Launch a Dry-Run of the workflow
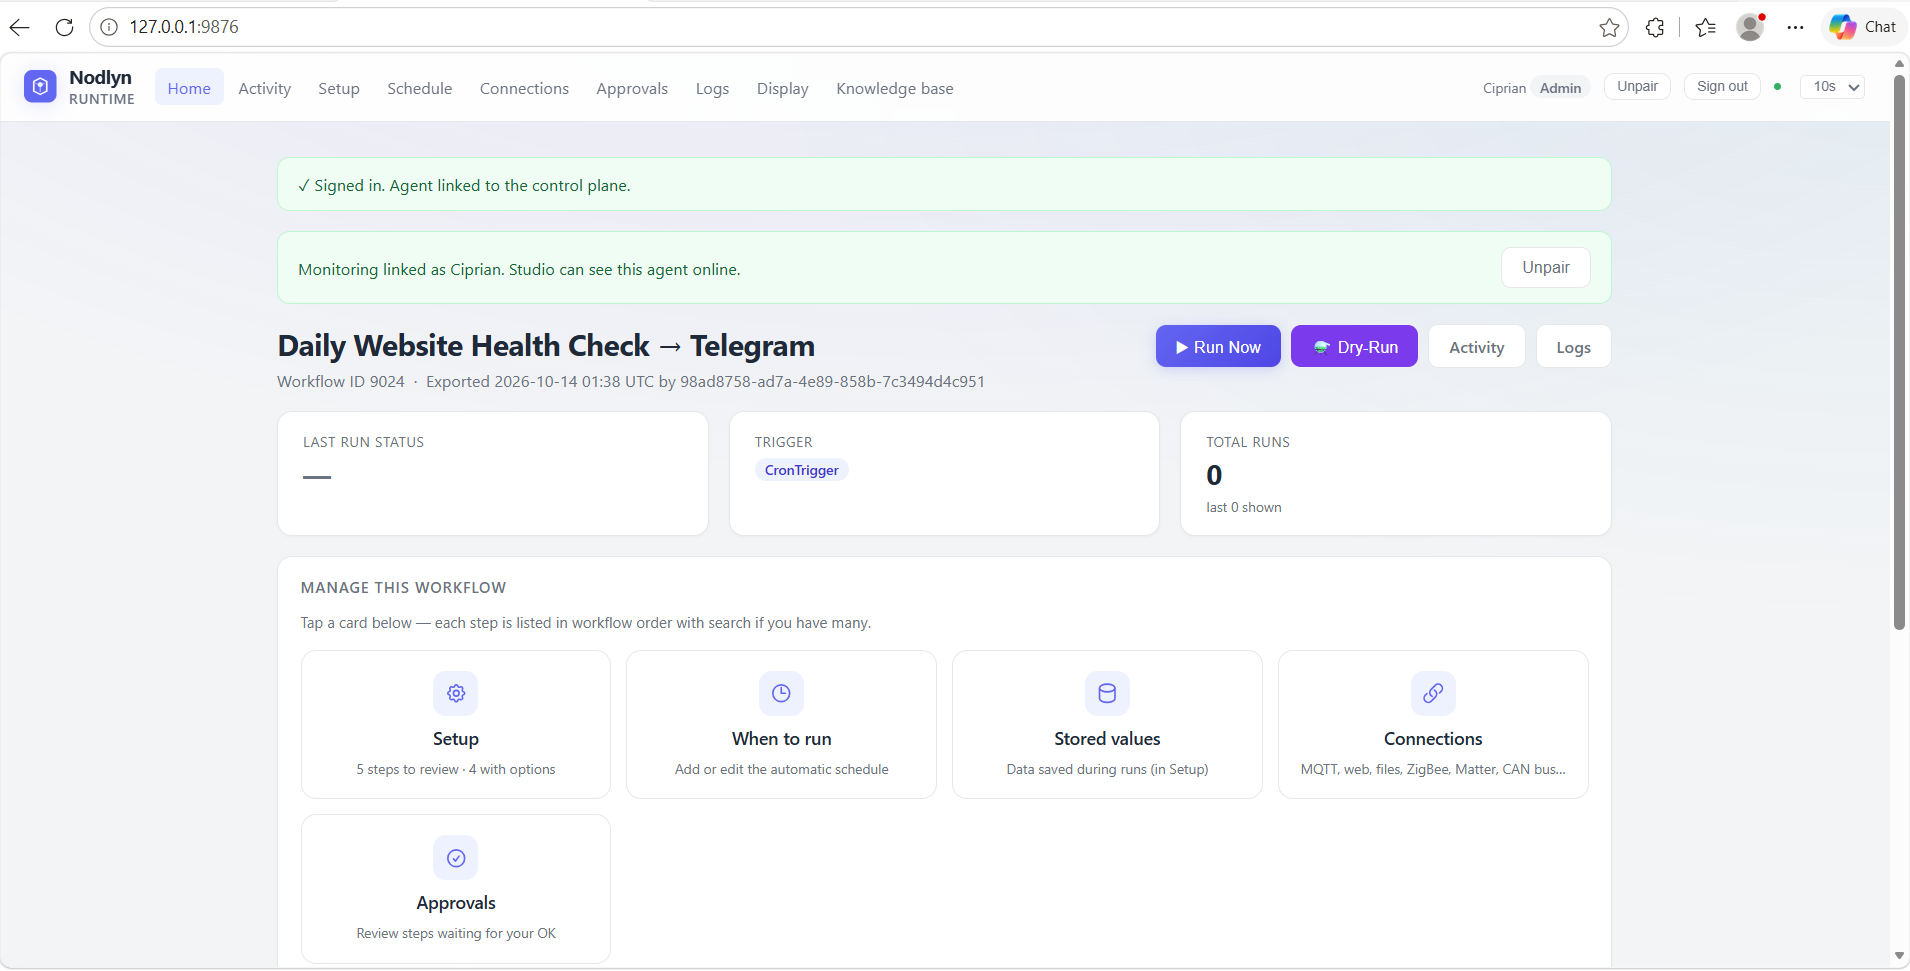Image resolution: width=1910 pixels, height=971 pixels. 1354,347
